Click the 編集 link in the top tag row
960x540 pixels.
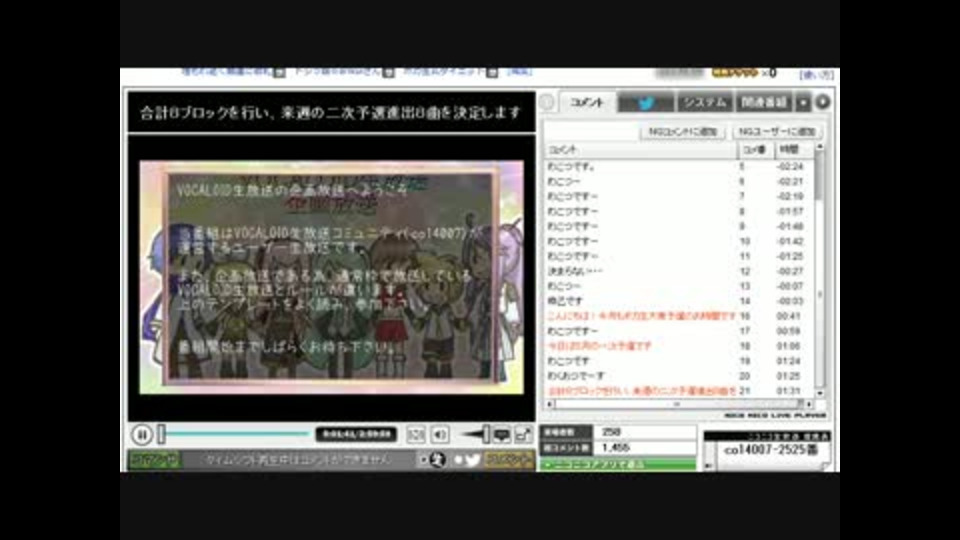(520, 72)
